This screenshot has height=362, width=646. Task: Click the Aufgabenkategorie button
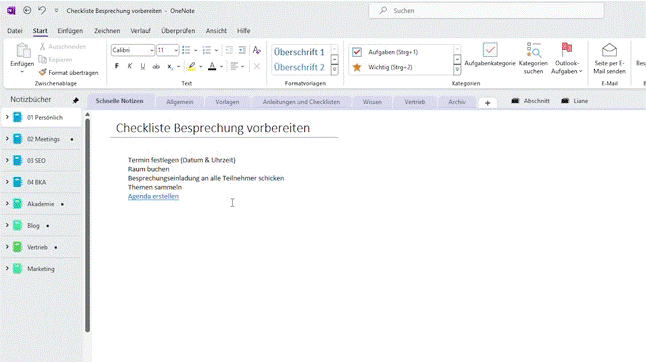point(490,54)
